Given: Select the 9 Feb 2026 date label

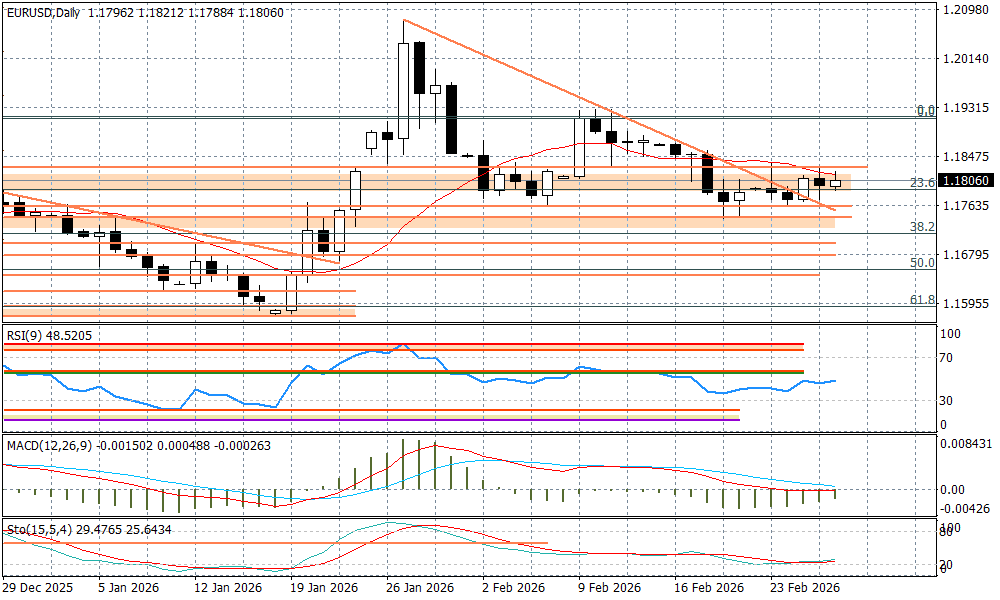Looking at the screenshot, I should (610, 590).
